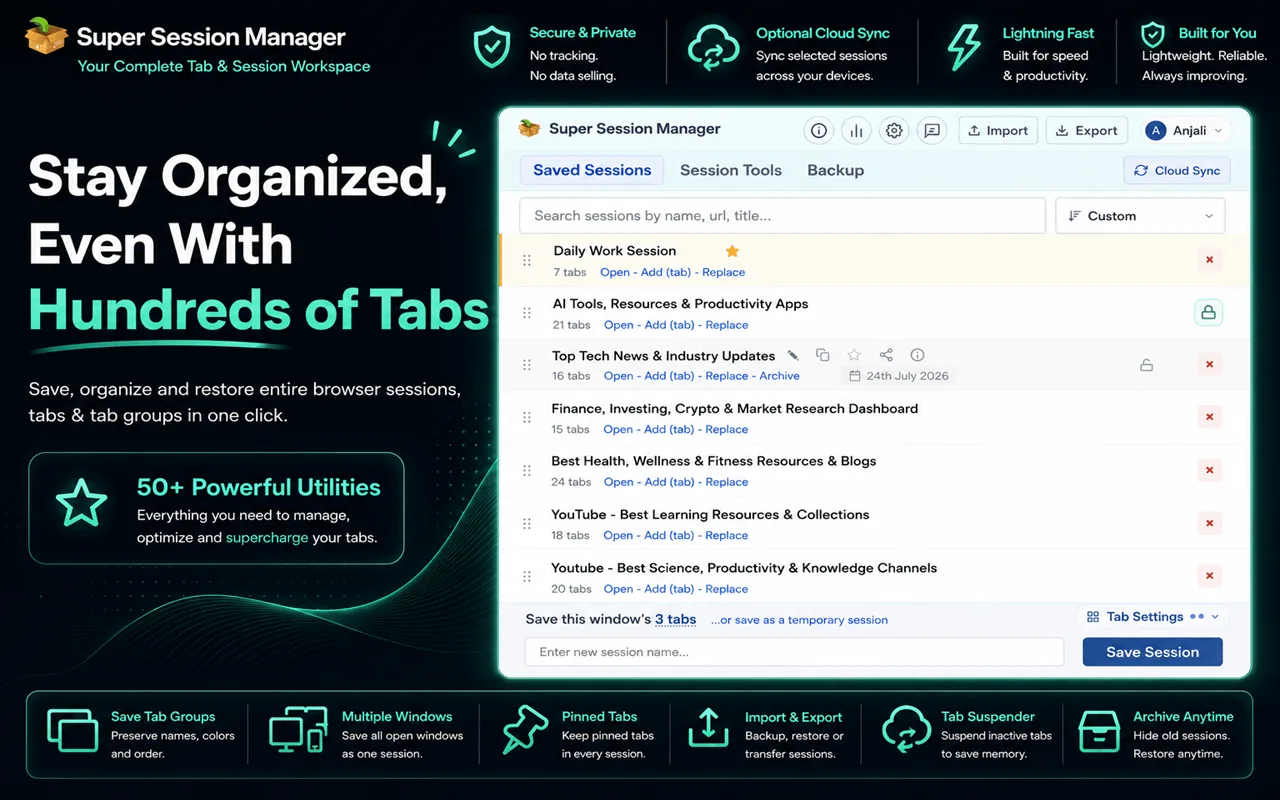Open the Backup tab
Image resolution: width=1280 pixels, height=800 pixels.
836,170
